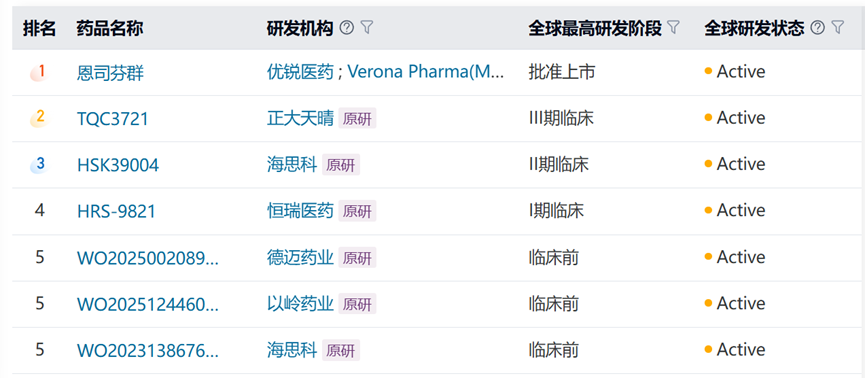Open the 以岭药业 organization link
This screenshot has width=865, height=378.
tap(301, 304)
